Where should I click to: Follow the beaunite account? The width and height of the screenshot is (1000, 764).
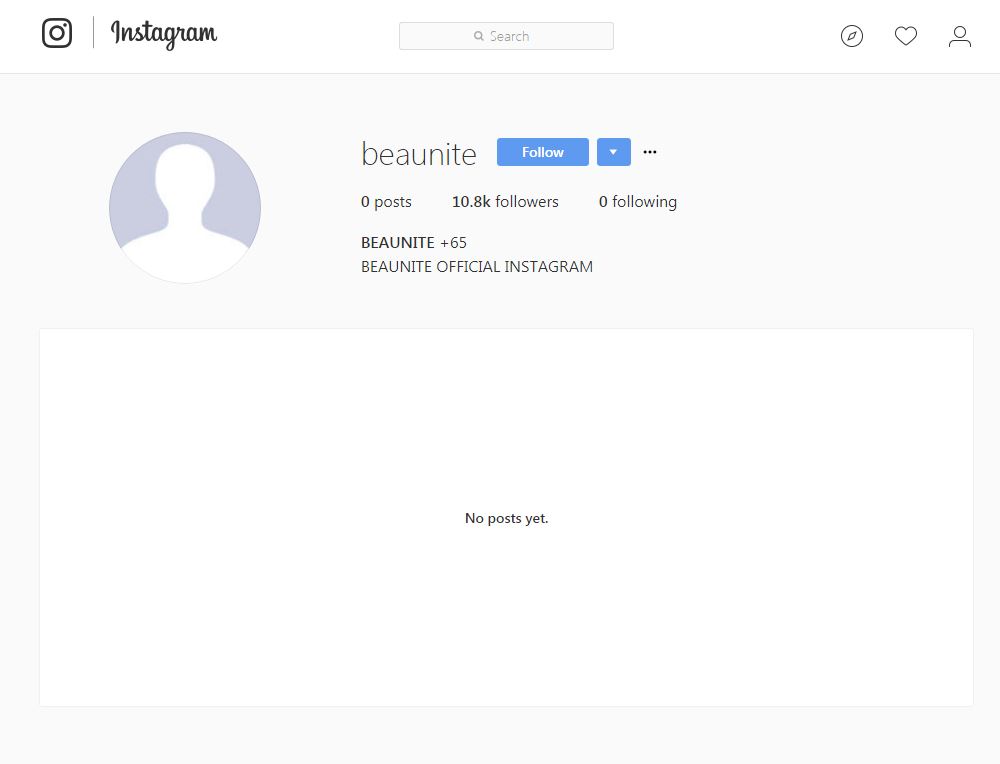542,152
